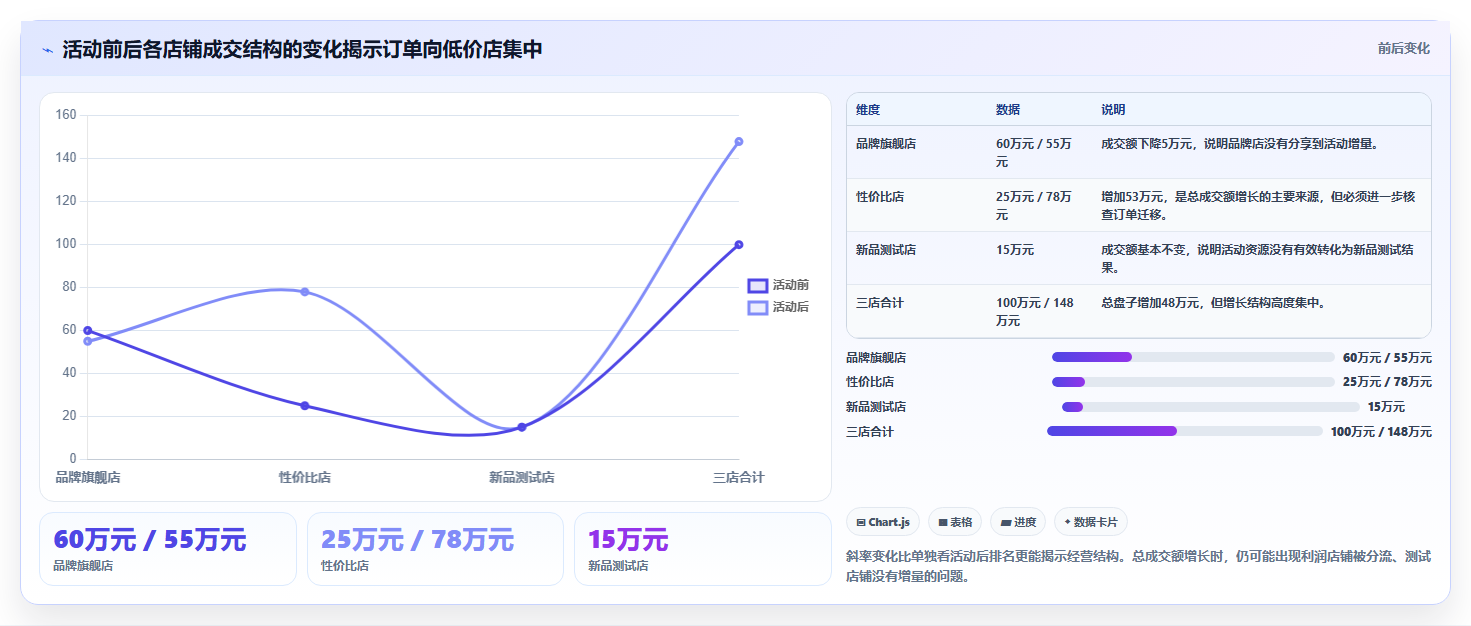The height and width of the screenshot is (626, 1471).
Task: Select the 新品测试店 table row label
Action: point(886,250)
